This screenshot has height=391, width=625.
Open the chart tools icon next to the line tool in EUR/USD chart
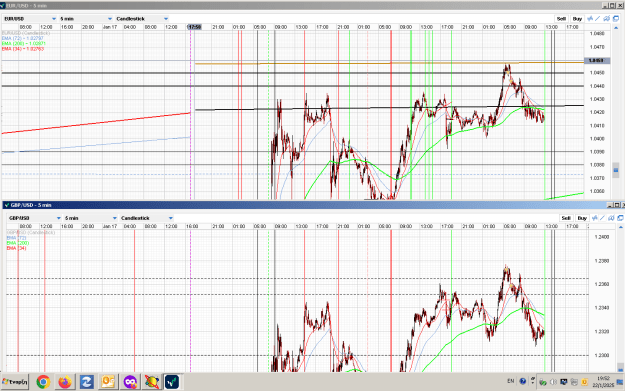606,18
